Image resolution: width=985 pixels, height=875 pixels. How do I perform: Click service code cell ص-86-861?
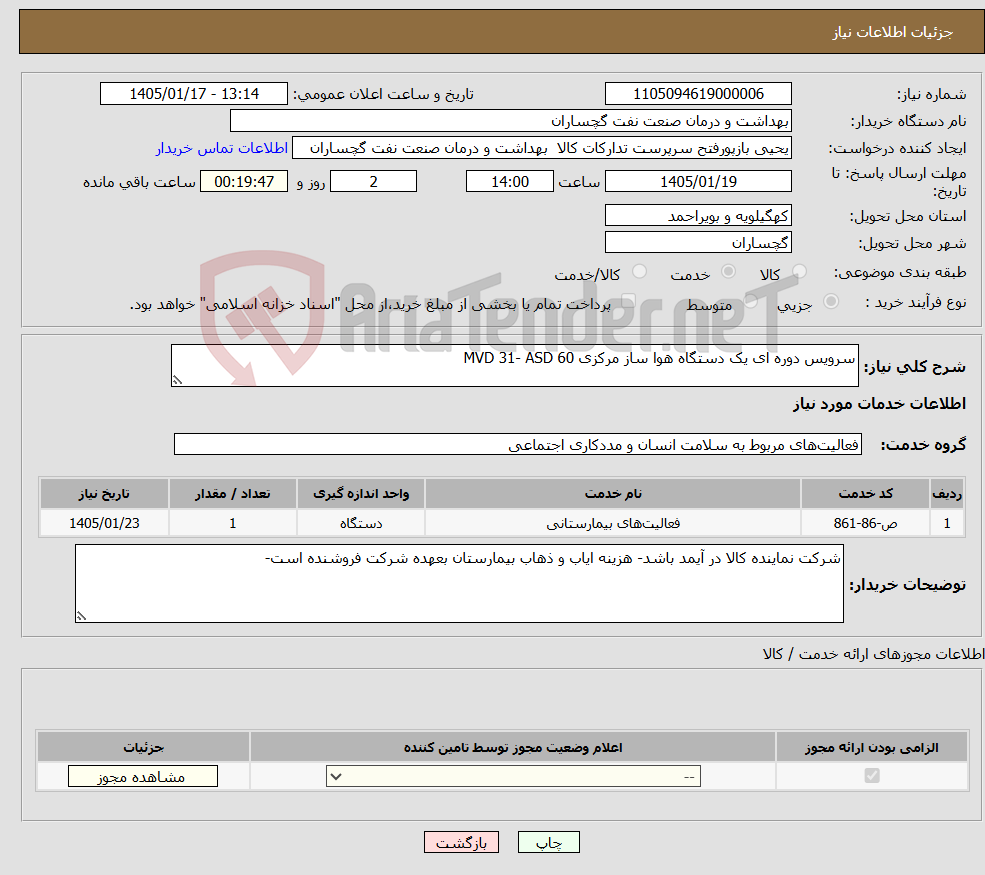865,523
